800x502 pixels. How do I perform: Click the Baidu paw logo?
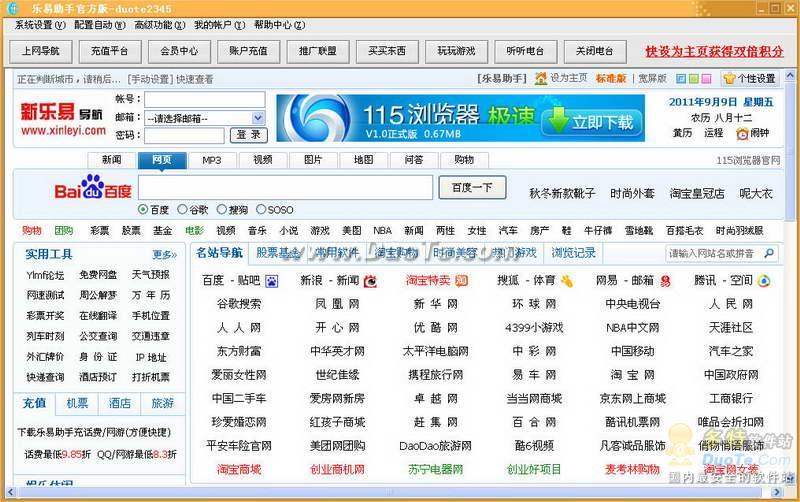point(93,187)
